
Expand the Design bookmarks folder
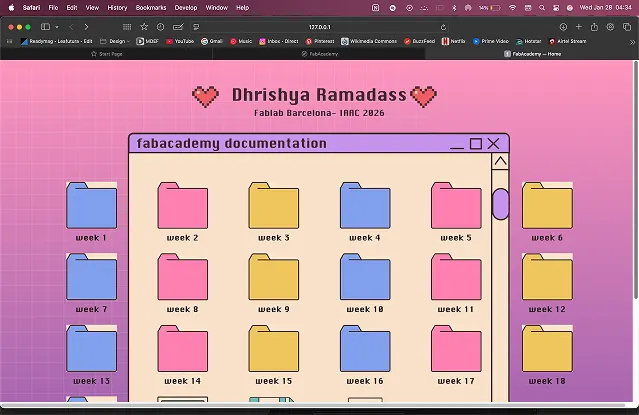click(115, 41)
